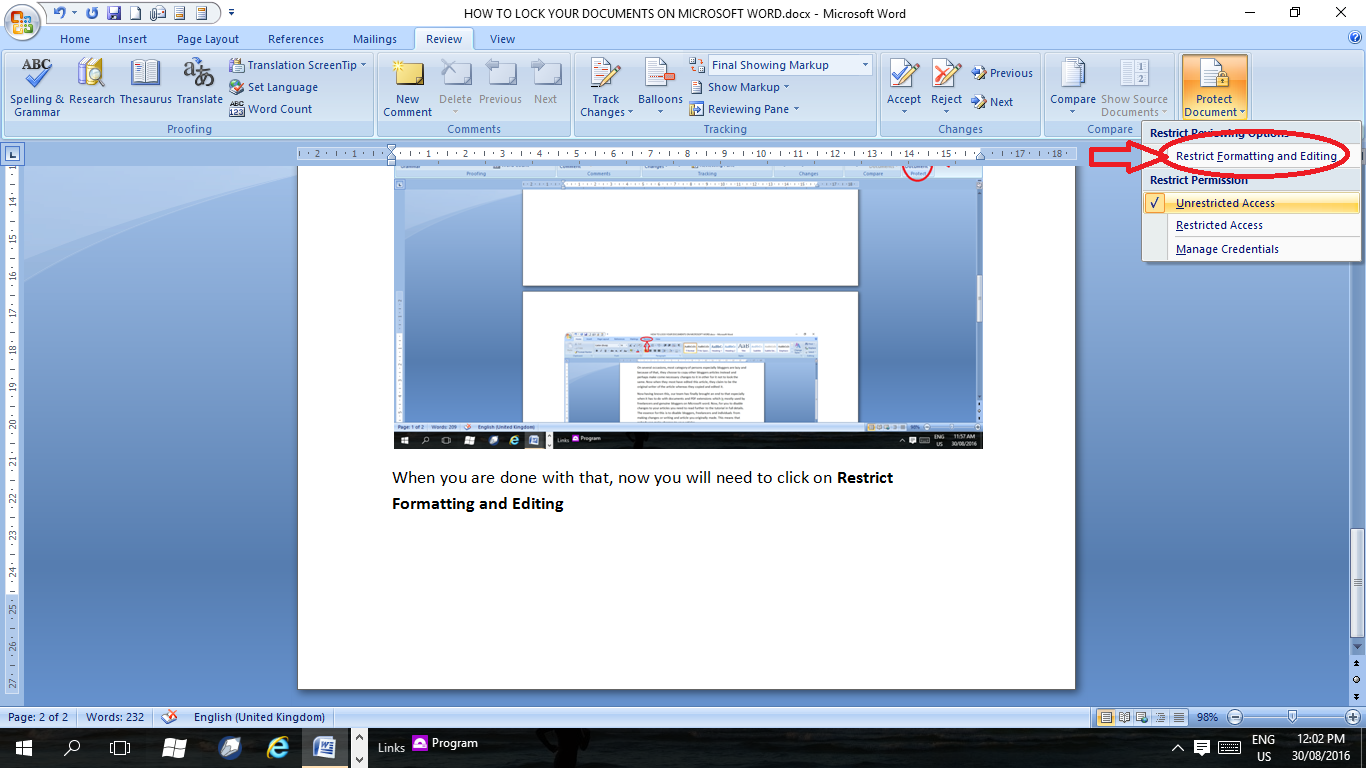Save the document with the floppy icon
Viewport: 1366px width, 768px height.
[113, 13]
